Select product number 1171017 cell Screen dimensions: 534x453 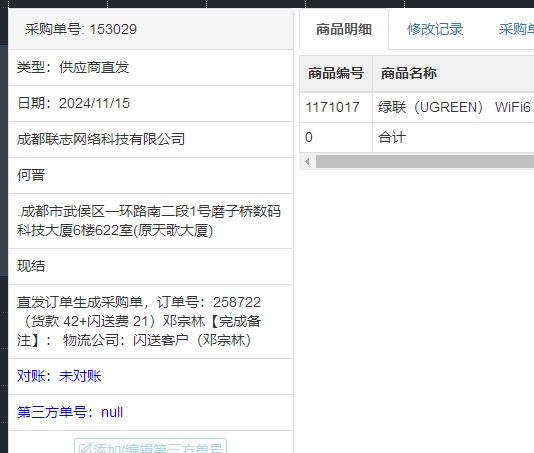pyautogui.click(x=332, y=107)
